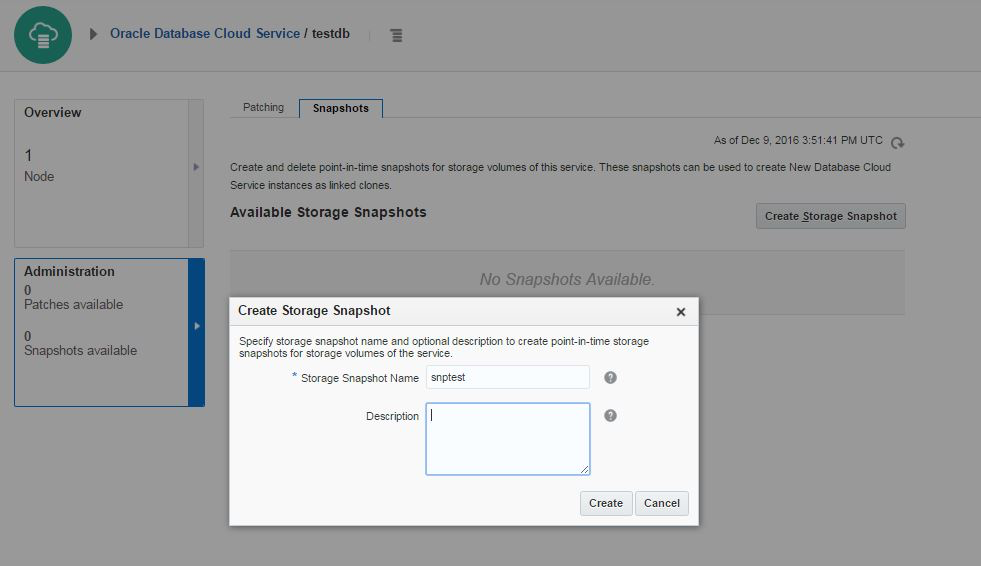Expand the triangle beside Oracle Database Cloud Service
Screen dimensions: 981x566
pos(94,34)
